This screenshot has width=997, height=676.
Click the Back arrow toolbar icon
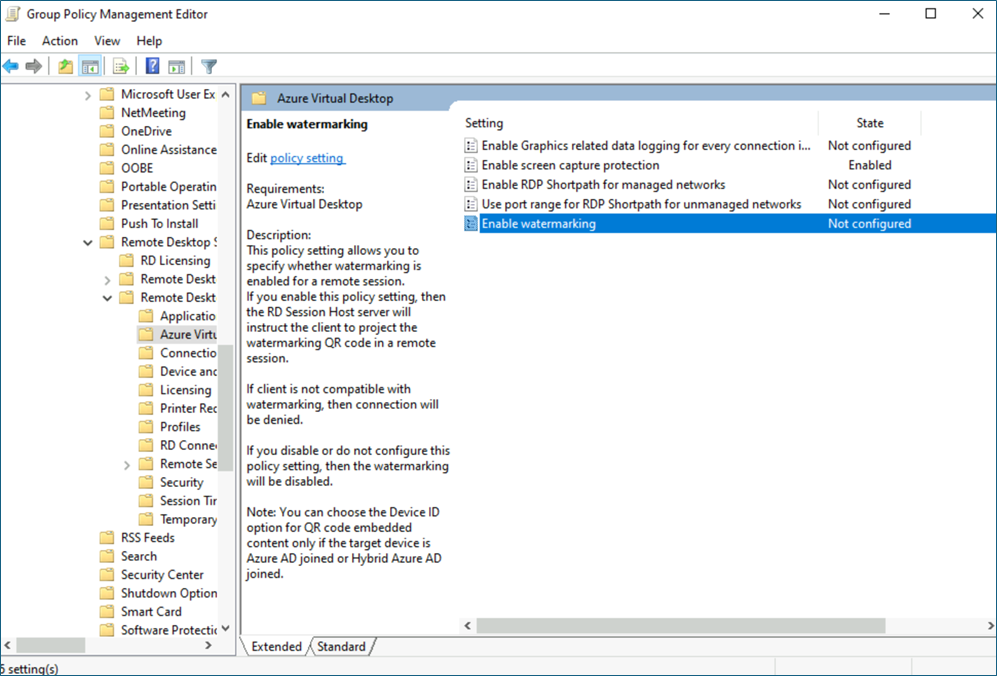click(11, 66)
